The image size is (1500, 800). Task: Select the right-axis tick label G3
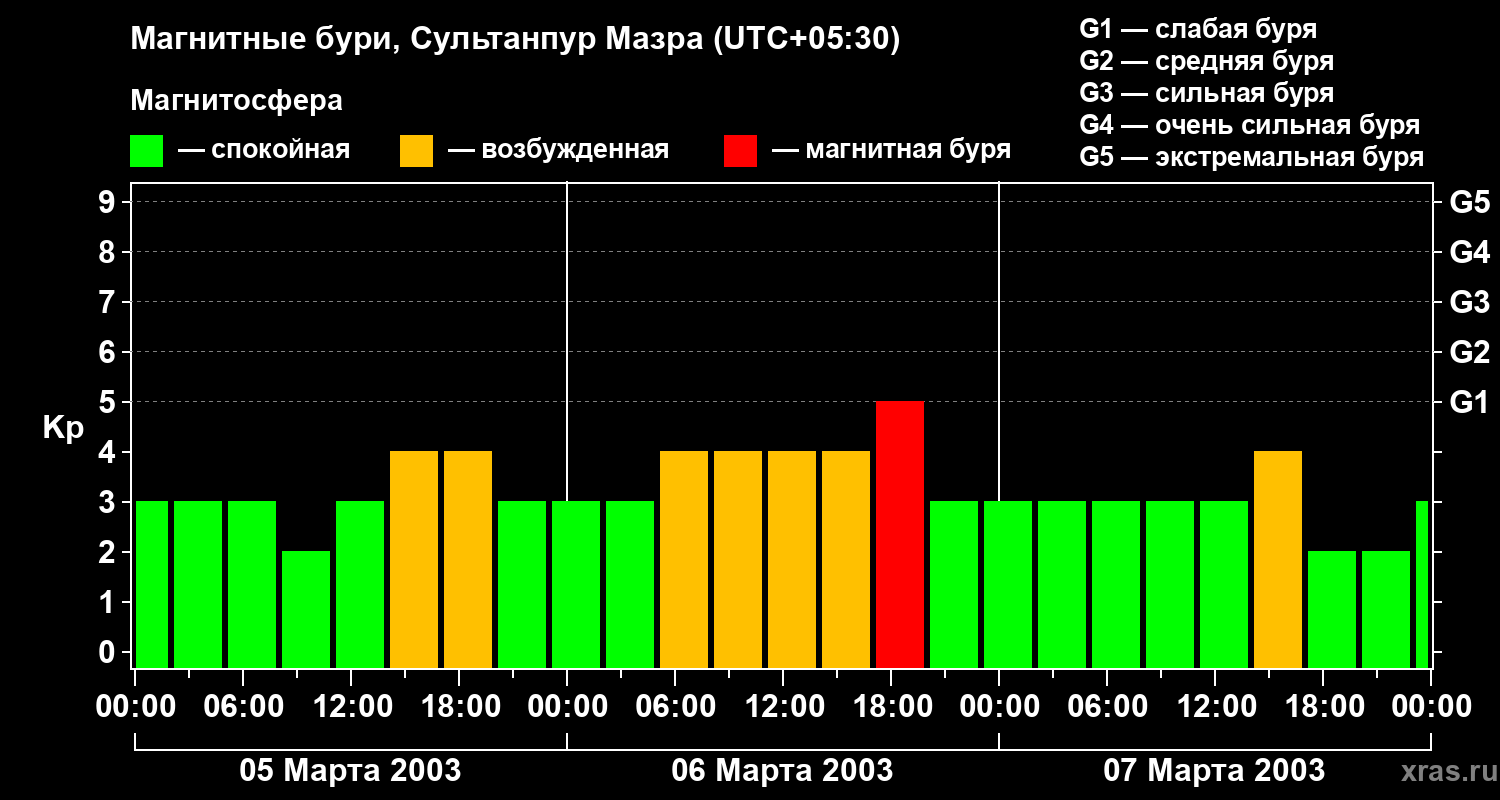(1469, 302)
